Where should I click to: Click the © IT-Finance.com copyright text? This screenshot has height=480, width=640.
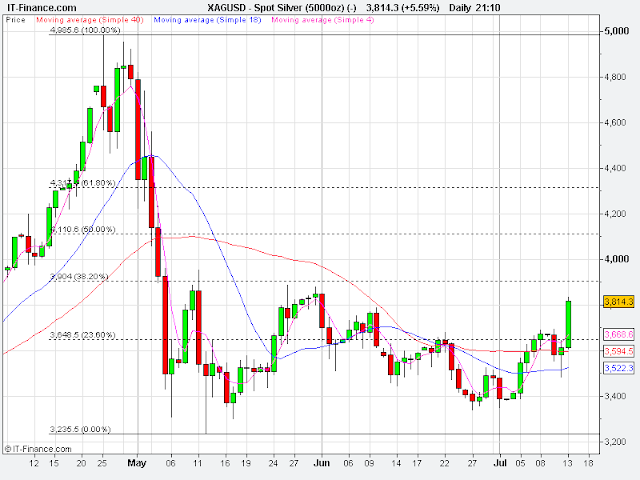(x=38, y=449)
